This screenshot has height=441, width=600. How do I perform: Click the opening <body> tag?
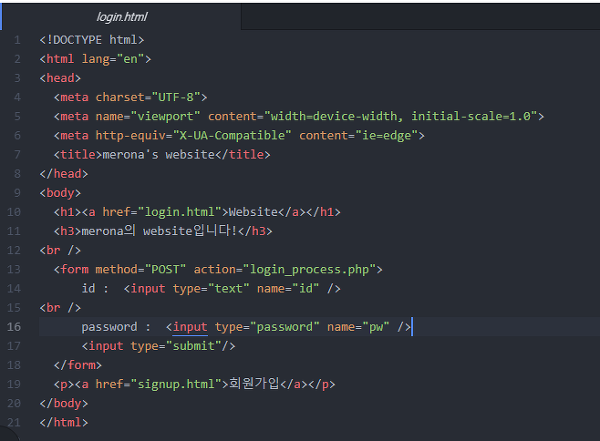click(x=60, y=193)
